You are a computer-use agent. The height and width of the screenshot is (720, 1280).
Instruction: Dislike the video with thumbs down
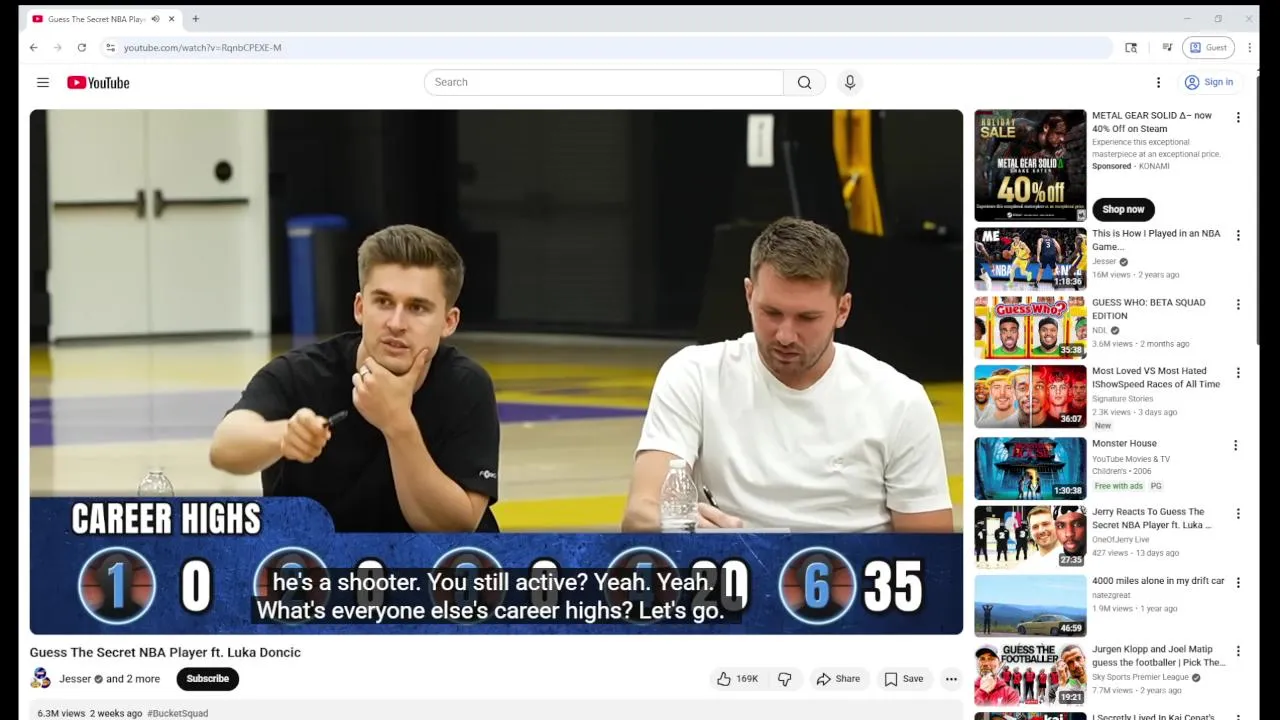pyautogui.click(x=785, y=679)
